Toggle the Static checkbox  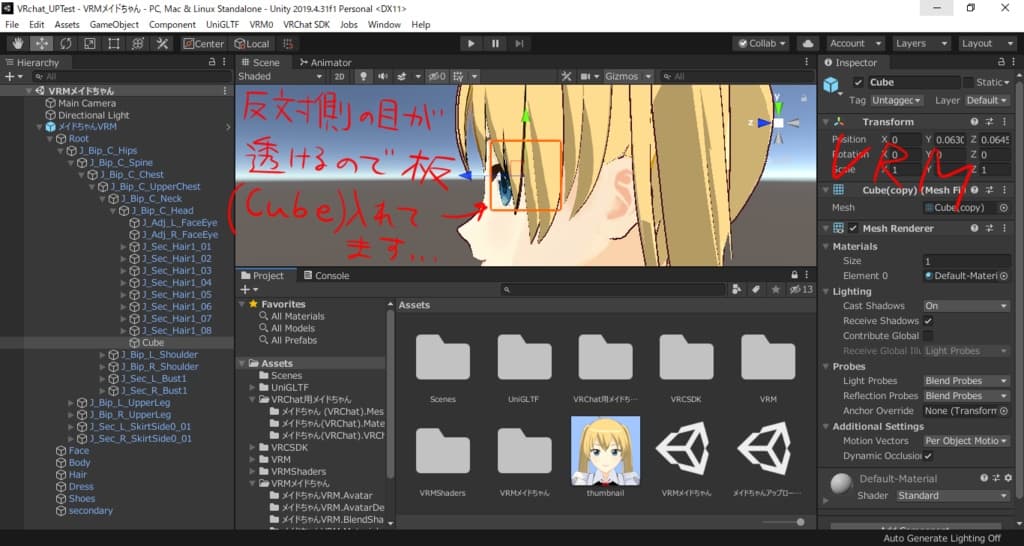click(x=968, y=82)
